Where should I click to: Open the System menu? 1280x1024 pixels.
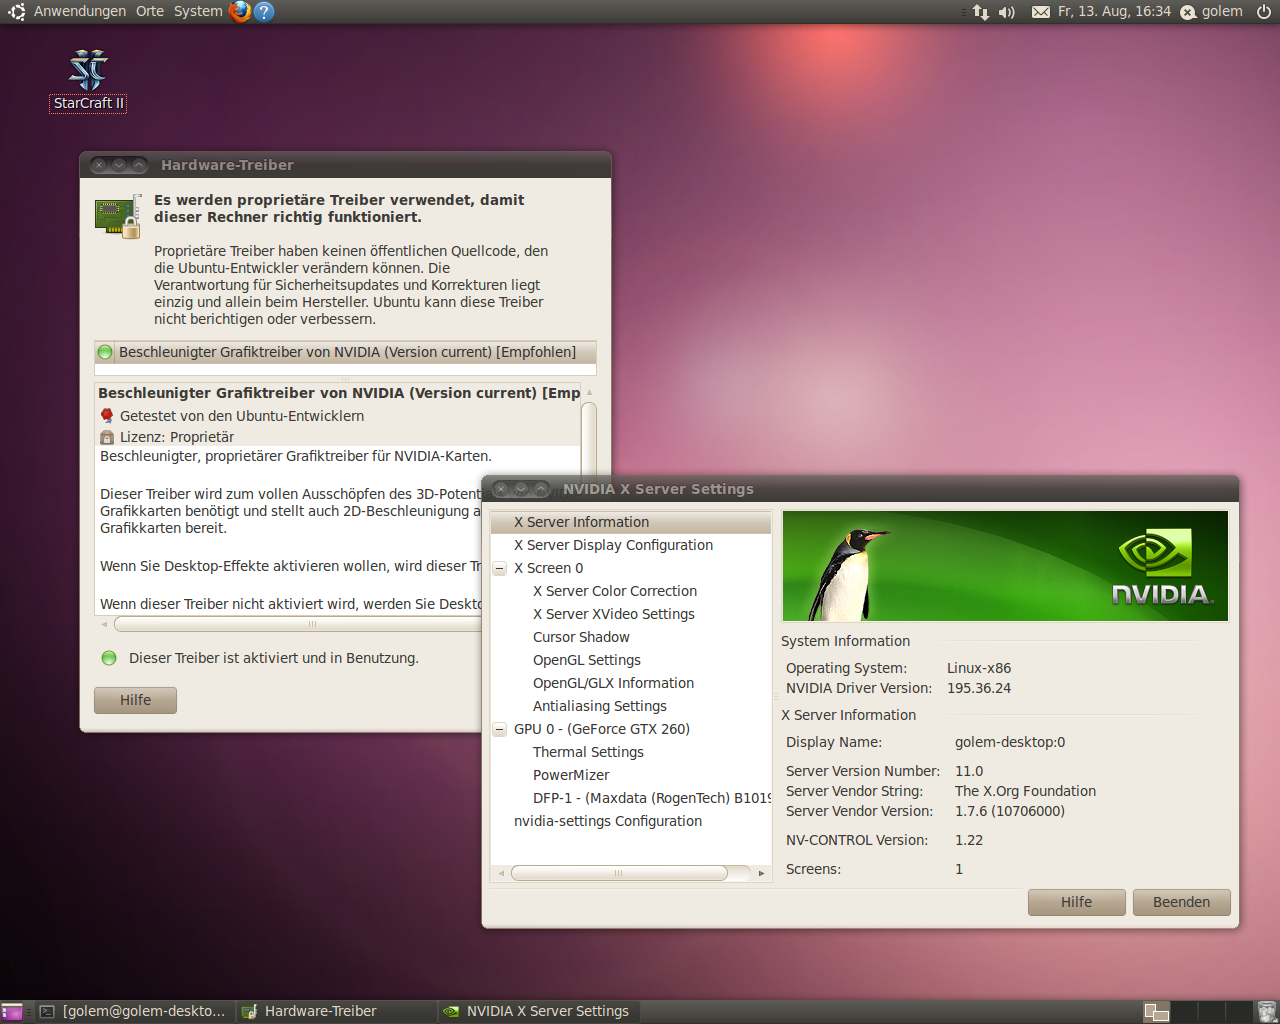(x=197, y=11)
